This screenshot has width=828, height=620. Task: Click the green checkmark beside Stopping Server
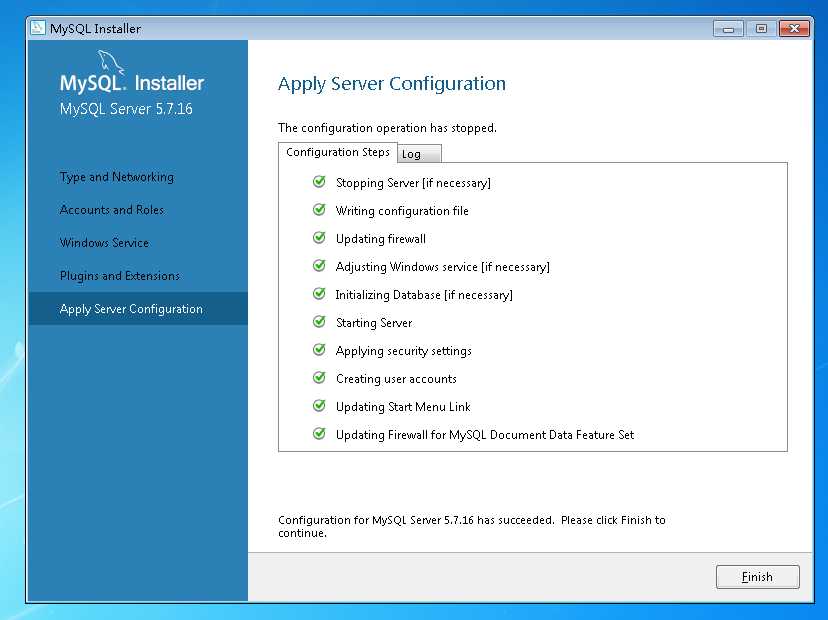(319, 182)
